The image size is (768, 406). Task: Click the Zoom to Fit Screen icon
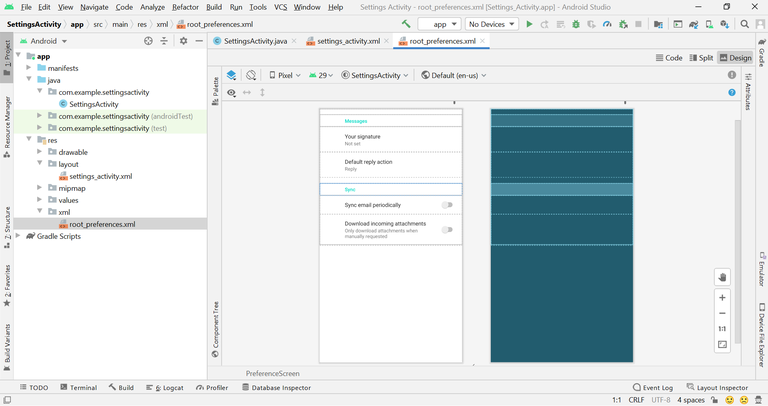[x=722, y=345]
